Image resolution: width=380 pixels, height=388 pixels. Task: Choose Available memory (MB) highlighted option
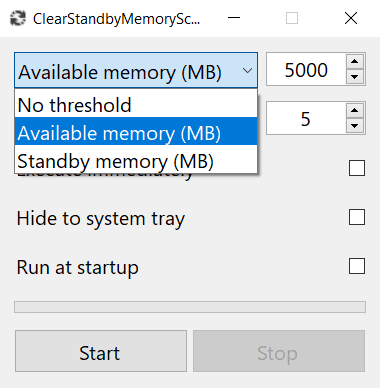136,131
